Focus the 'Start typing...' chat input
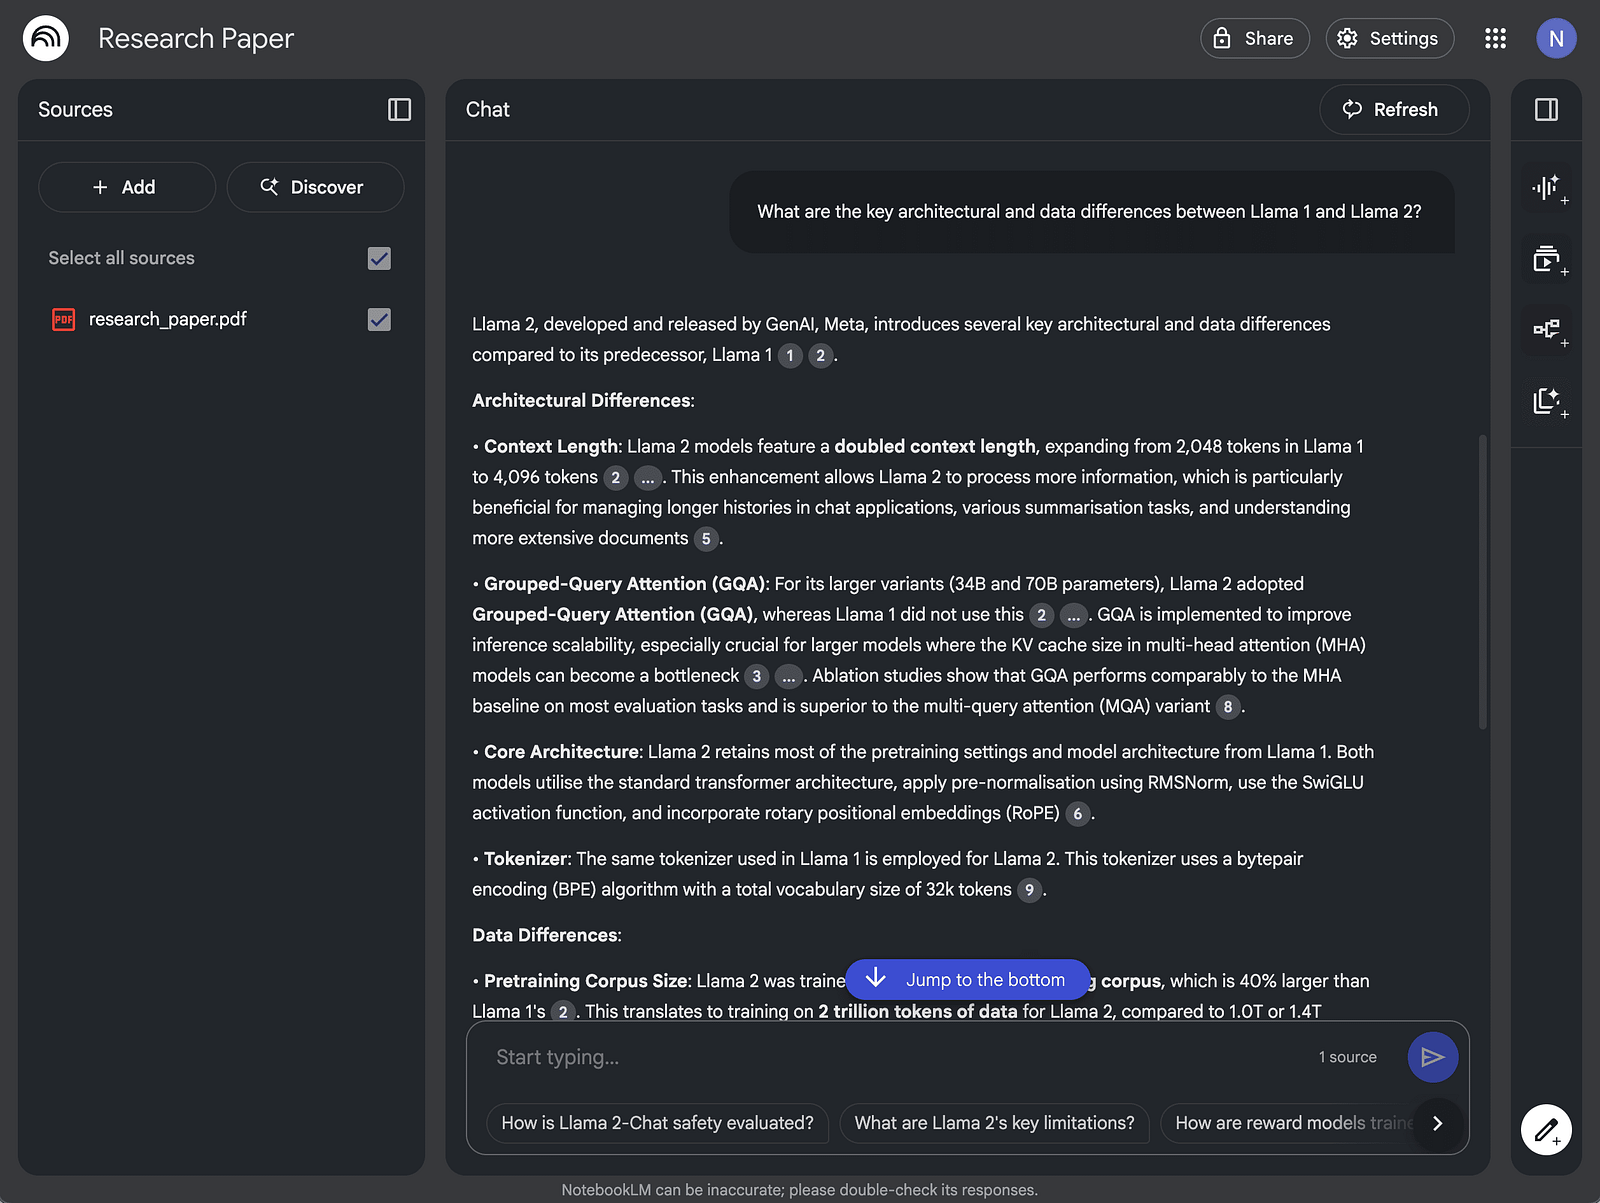The height and width of the screenshot is (1203, 1600). [x=890, y=1057]
